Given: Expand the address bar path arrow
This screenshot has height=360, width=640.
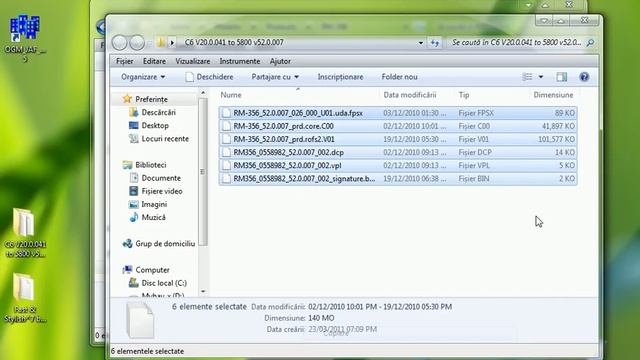Looking at the screenshot, I should [172, 42].
